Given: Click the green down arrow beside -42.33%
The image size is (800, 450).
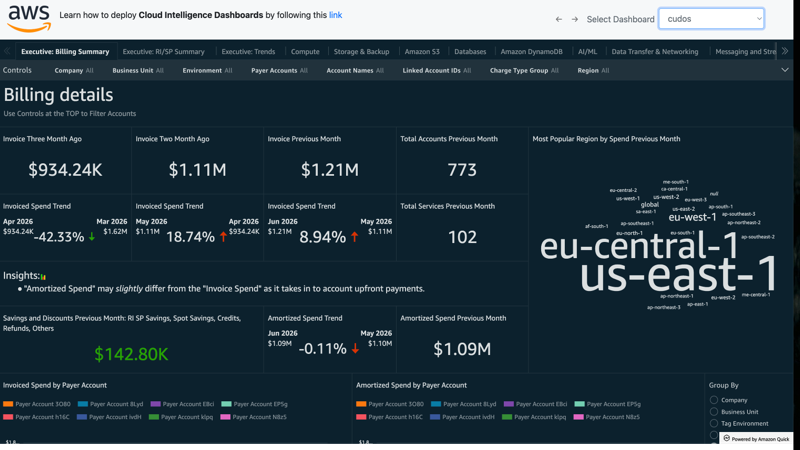Looking at the screenshot, I should (92, 237).
